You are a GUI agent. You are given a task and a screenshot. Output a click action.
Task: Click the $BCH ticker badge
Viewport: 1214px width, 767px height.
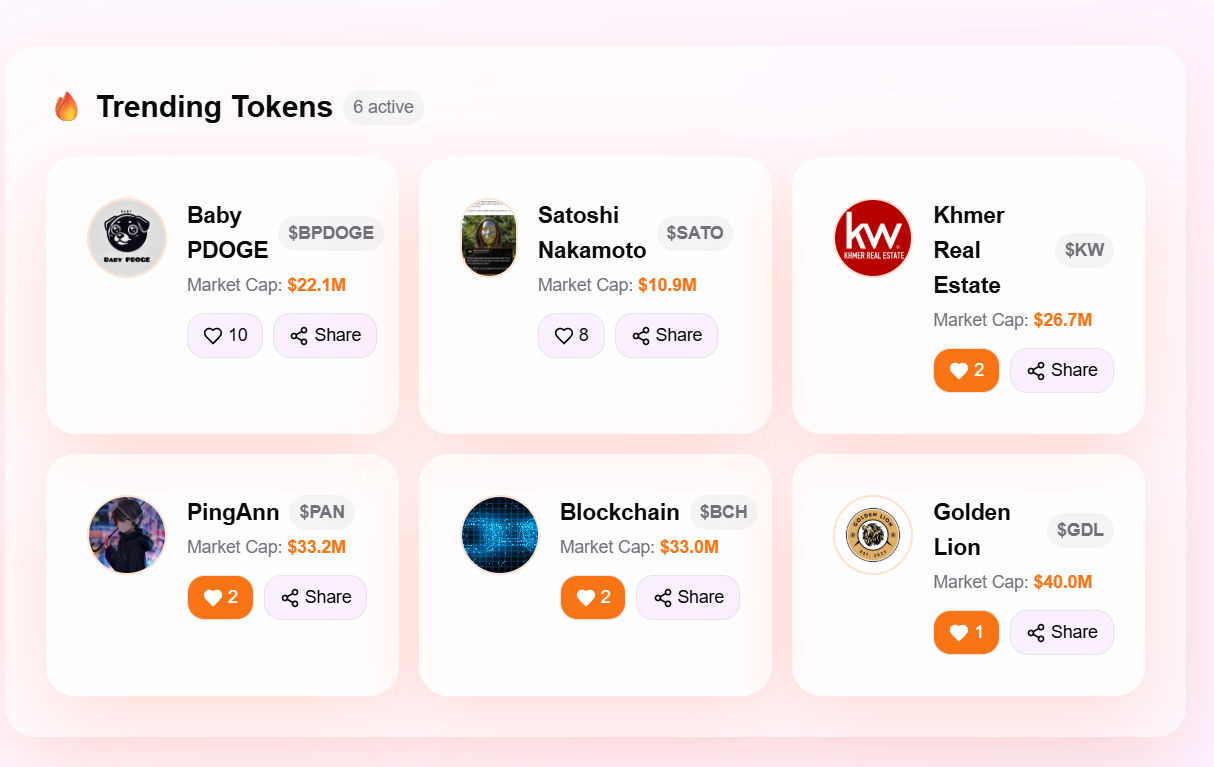[x=723, y=512]
